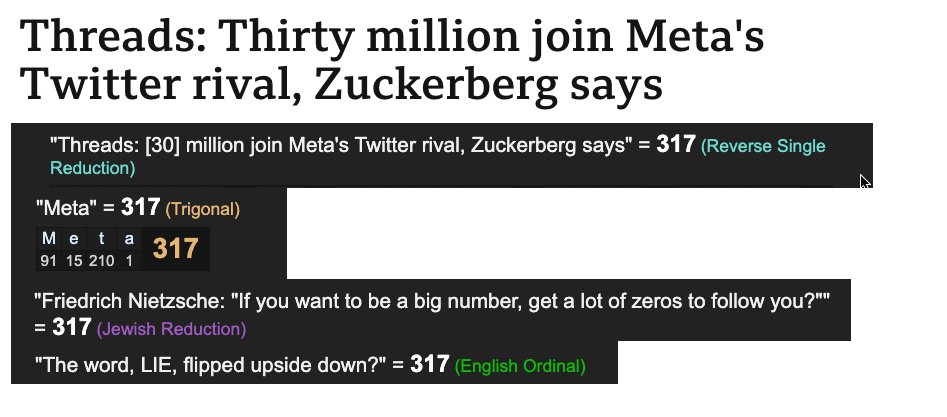This screenshot has width=947, height=417.
Task: Click the 317 value beside Trigonal
Action: (140, 208)
